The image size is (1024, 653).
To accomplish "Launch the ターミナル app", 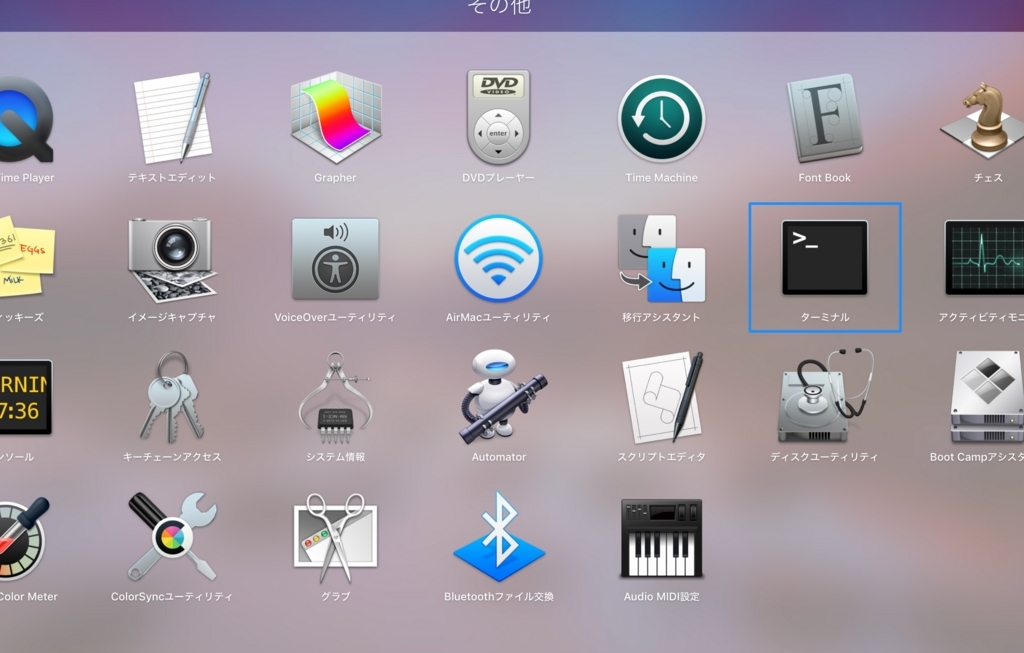I will coord(825,257).
